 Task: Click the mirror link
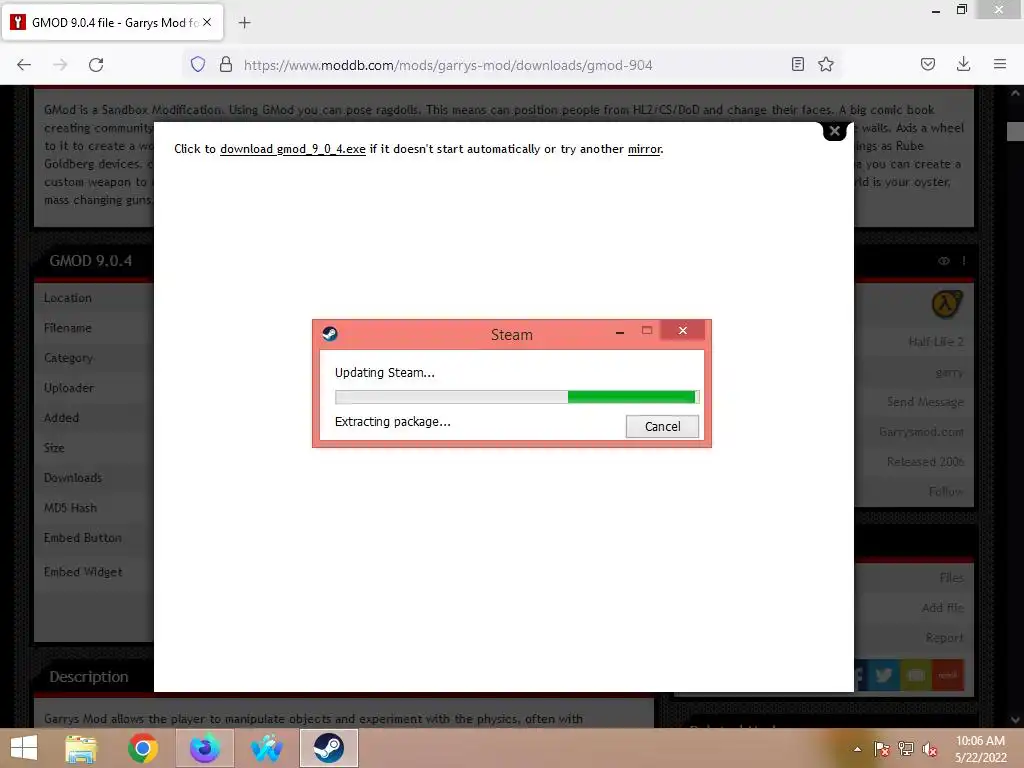point(645,149)
